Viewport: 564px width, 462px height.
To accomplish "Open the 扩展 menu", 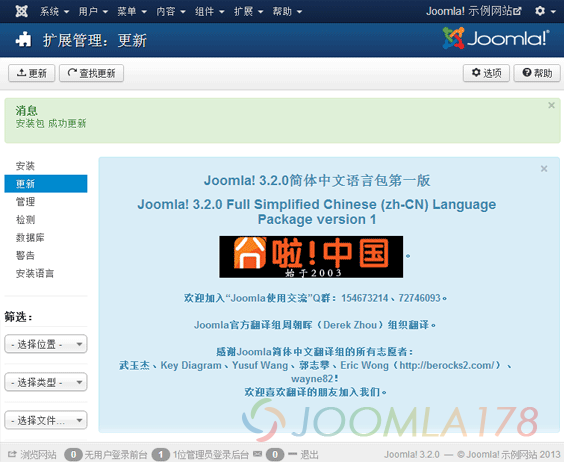I will [249, 12].
